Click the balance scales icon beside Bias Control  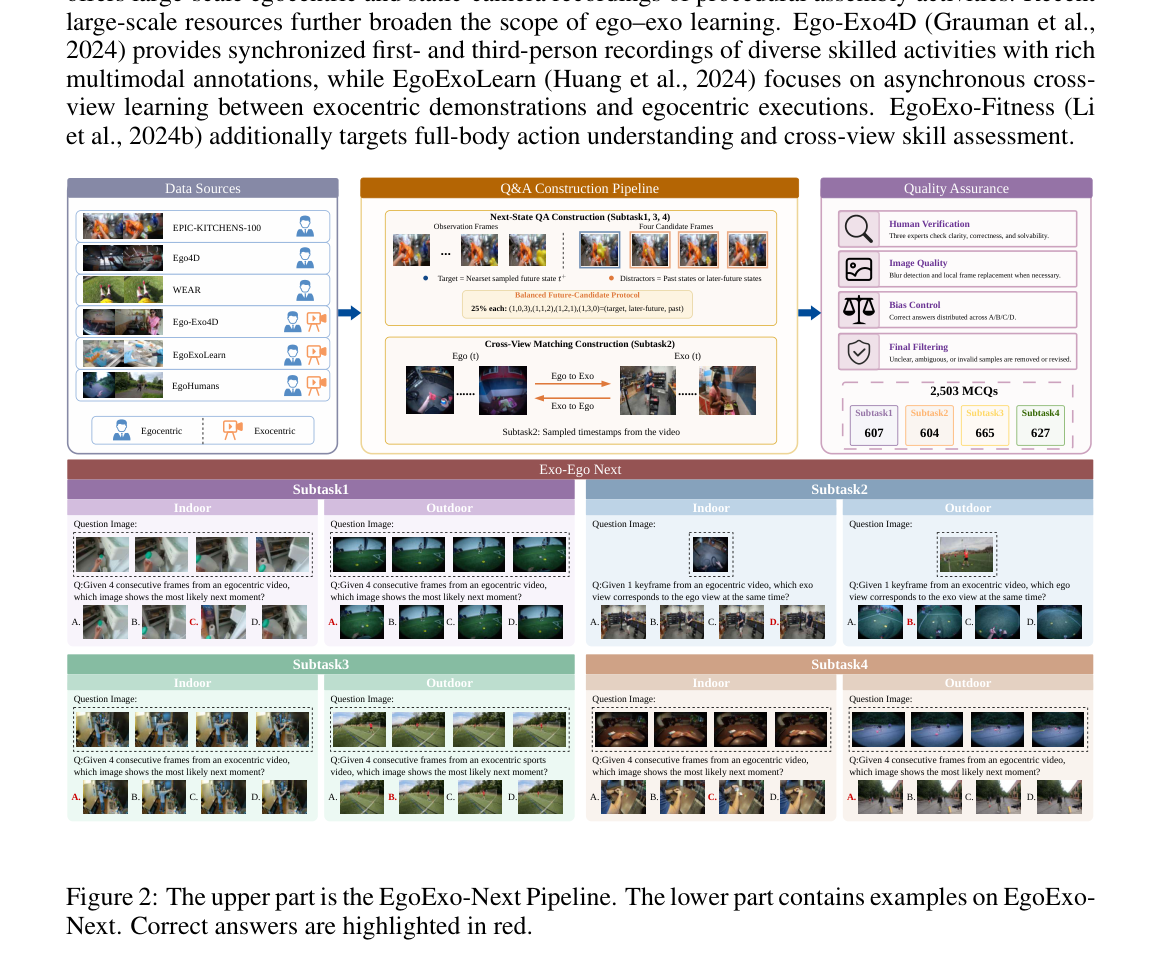coord(858,310)
